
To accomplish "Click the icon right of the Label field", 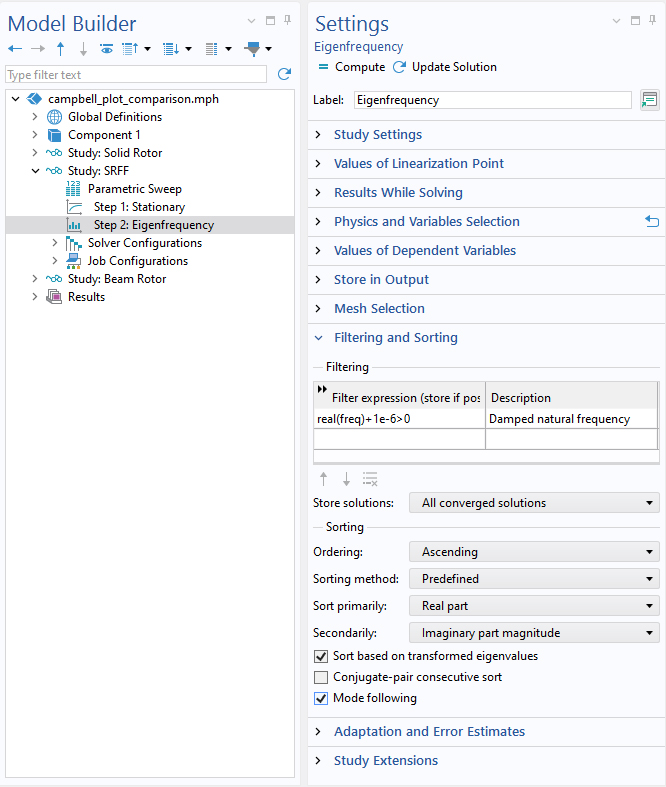I will point(649,100).
